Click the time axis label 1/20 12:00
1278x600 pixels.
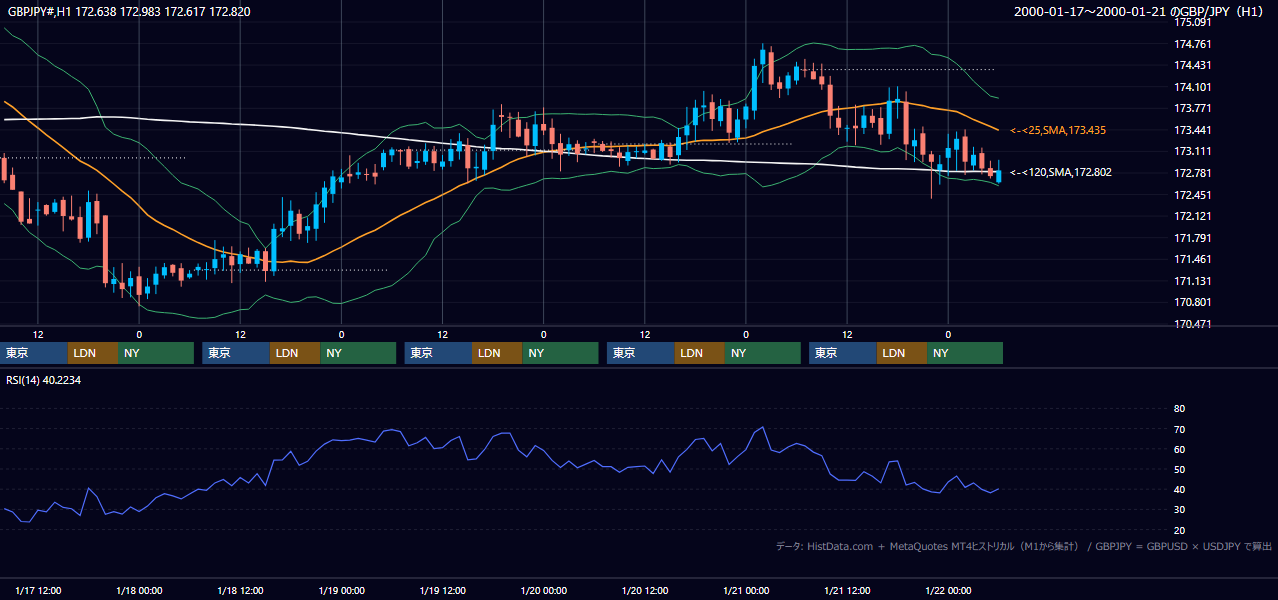[x=645, y=590]
